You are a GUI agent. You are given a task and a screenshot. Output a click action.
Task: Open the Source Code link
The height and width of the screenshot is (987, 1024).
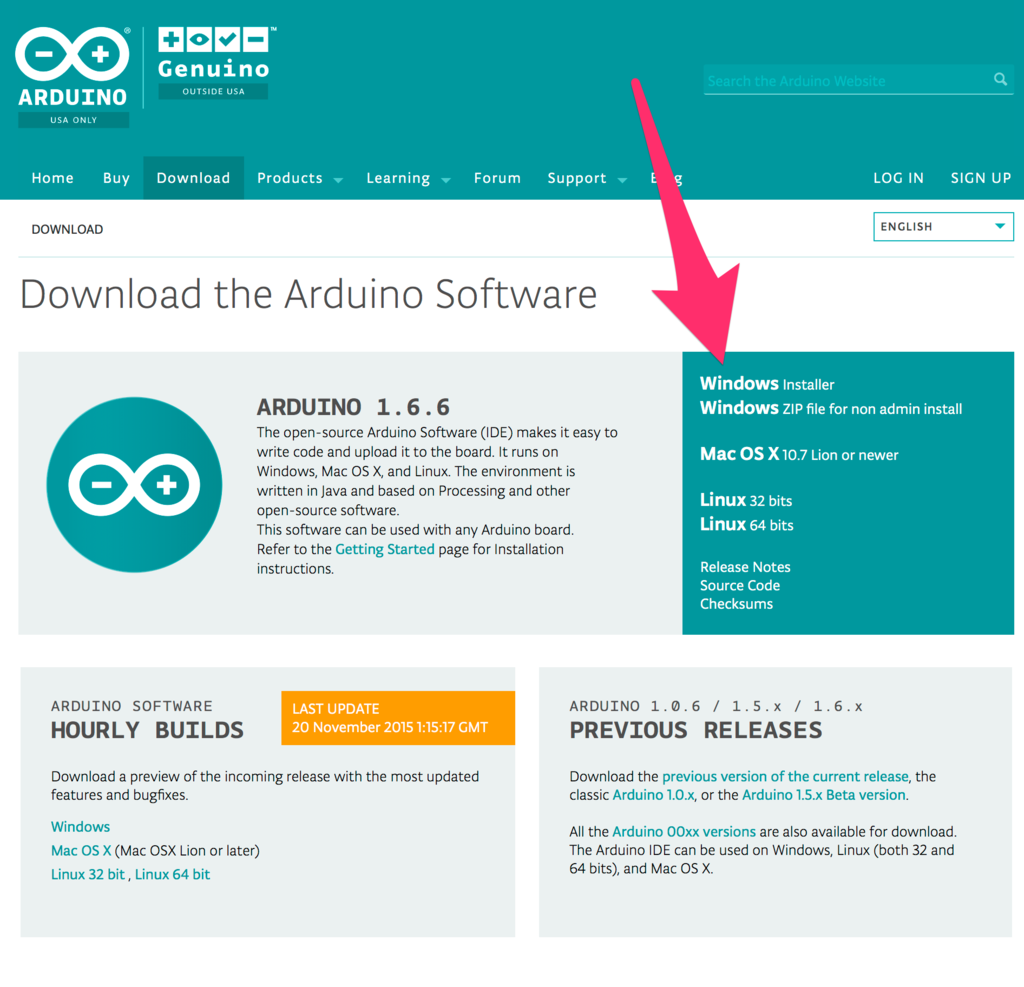pyautogui.click(x=740, y=585)
